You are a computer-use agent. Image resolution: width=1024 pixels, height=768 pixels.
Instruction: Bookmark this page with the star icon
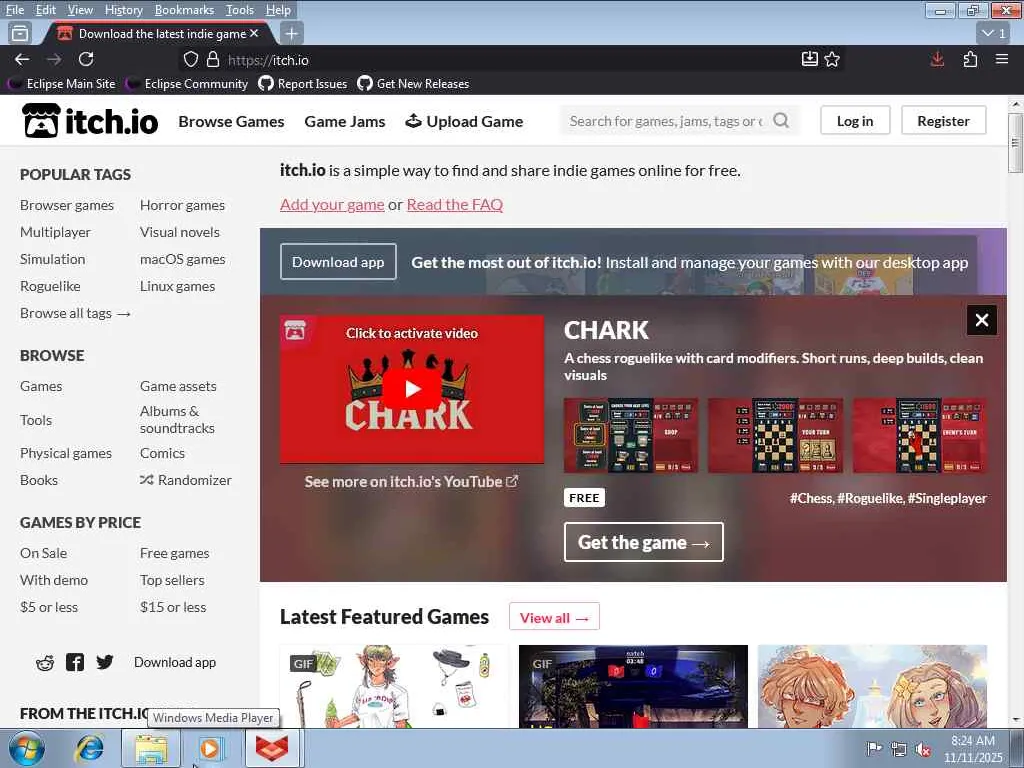[x=832, y=59]
